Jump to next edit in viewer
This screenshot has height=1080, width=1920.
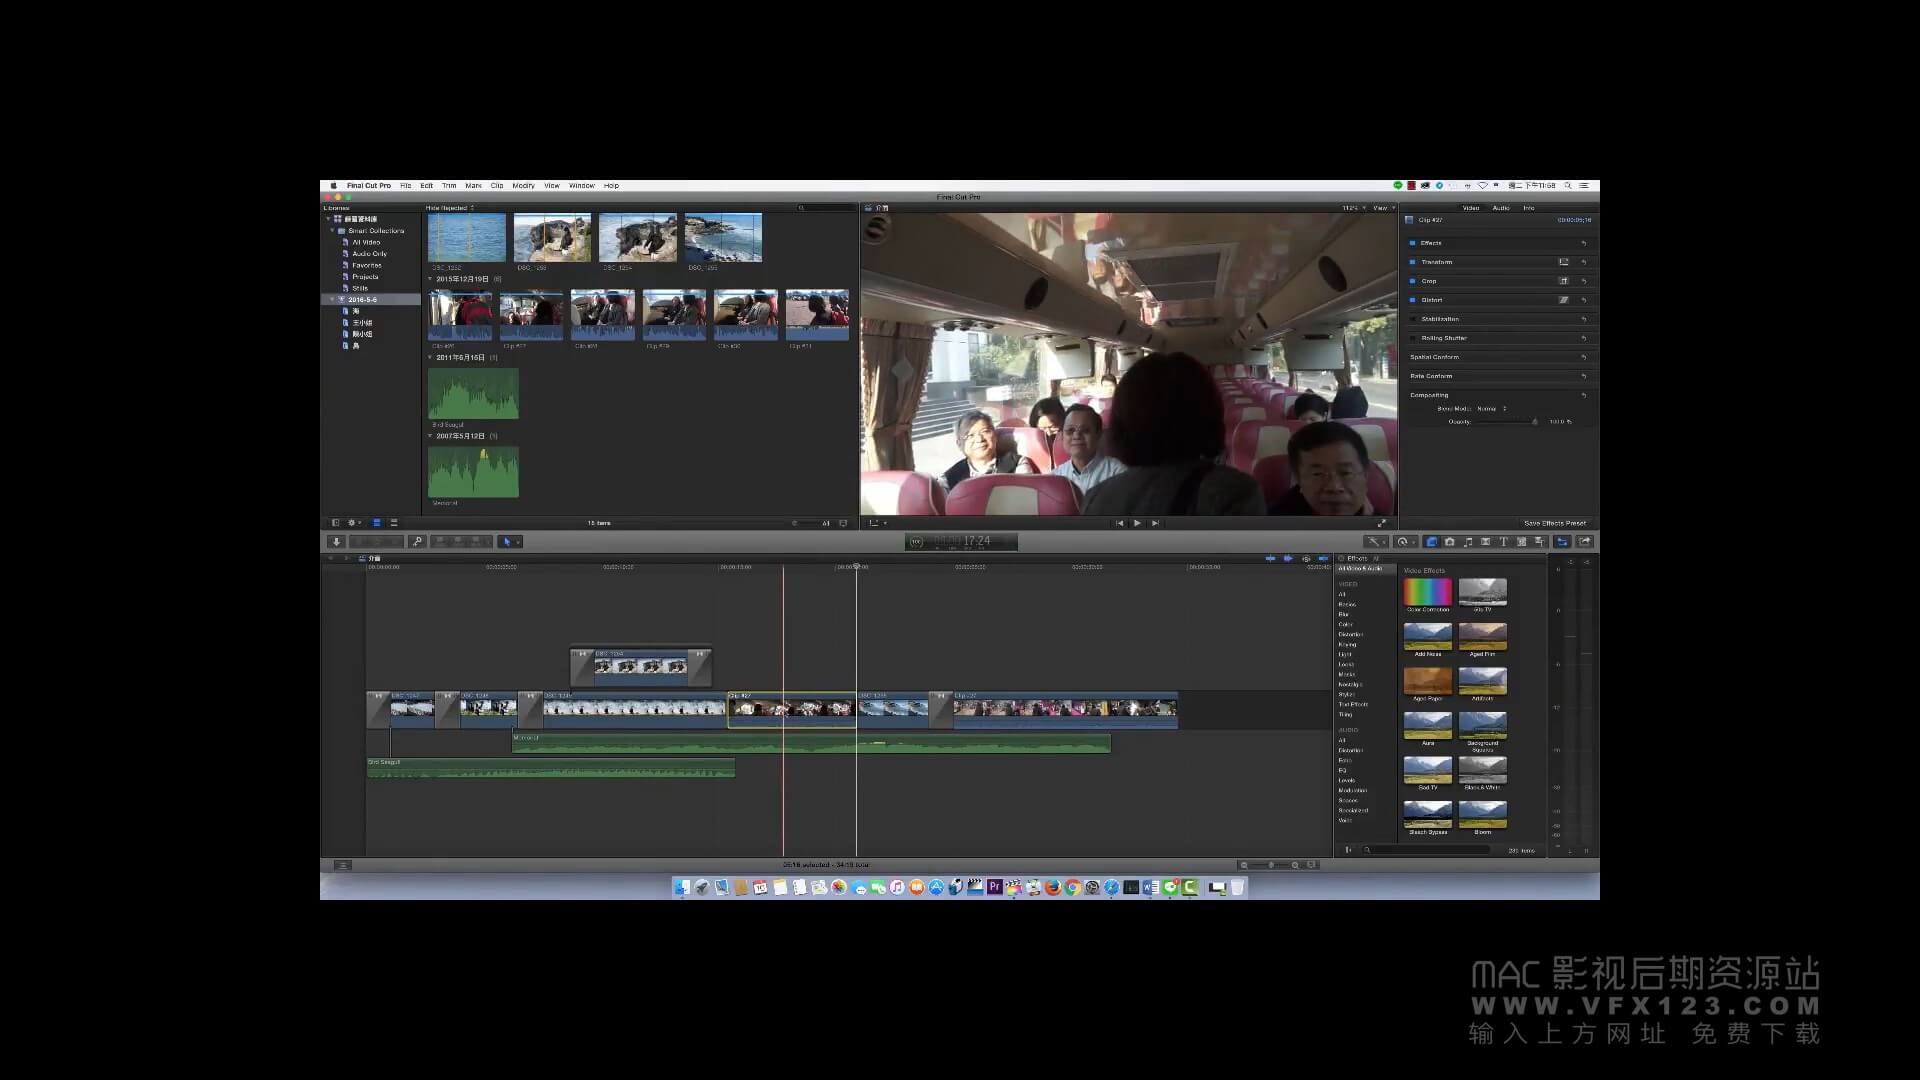coord(1155,523)
